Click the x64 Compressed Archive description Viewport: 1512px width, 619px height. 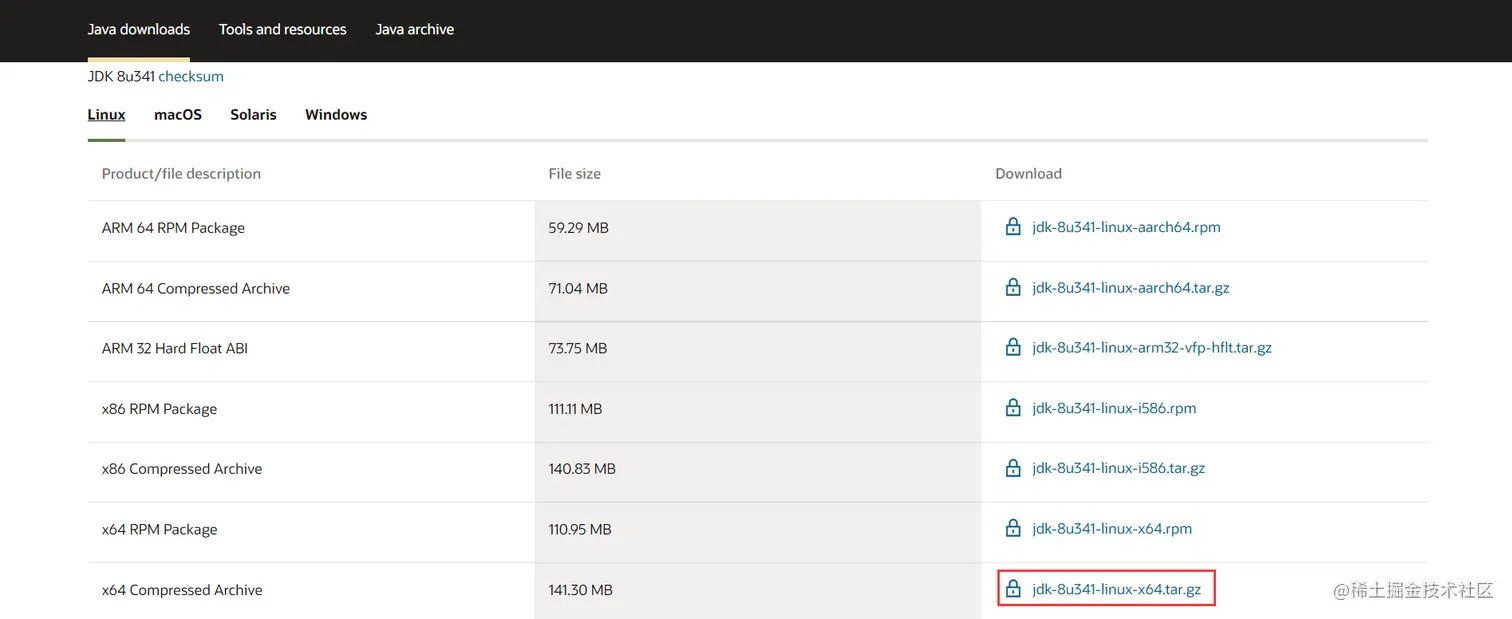click(182, 590)
